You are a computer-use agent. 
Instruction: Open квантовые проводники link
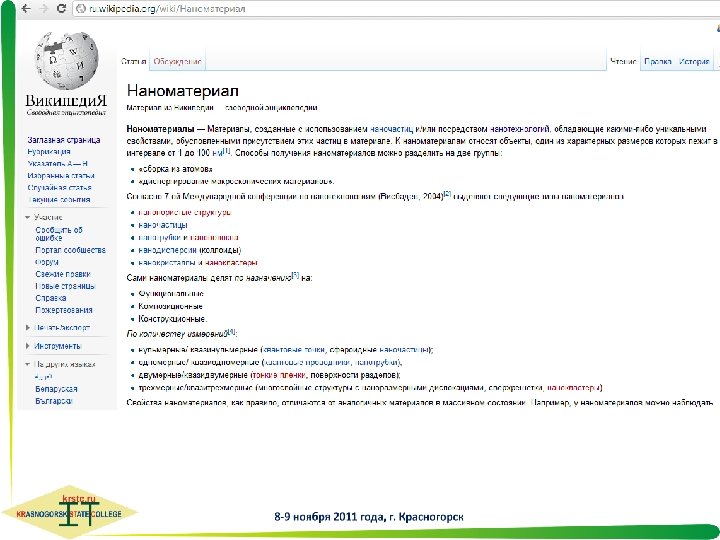tap(308, 362)
